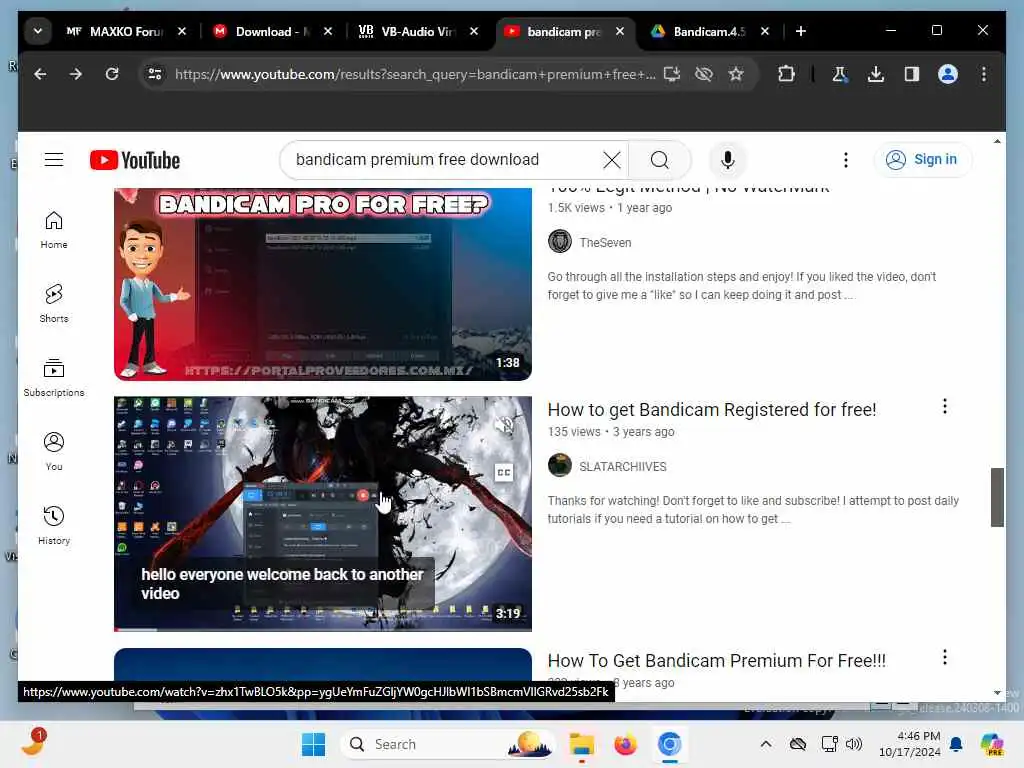Close the VB-Audio tab
The image size is (1024, 768).
coord(474,31)
